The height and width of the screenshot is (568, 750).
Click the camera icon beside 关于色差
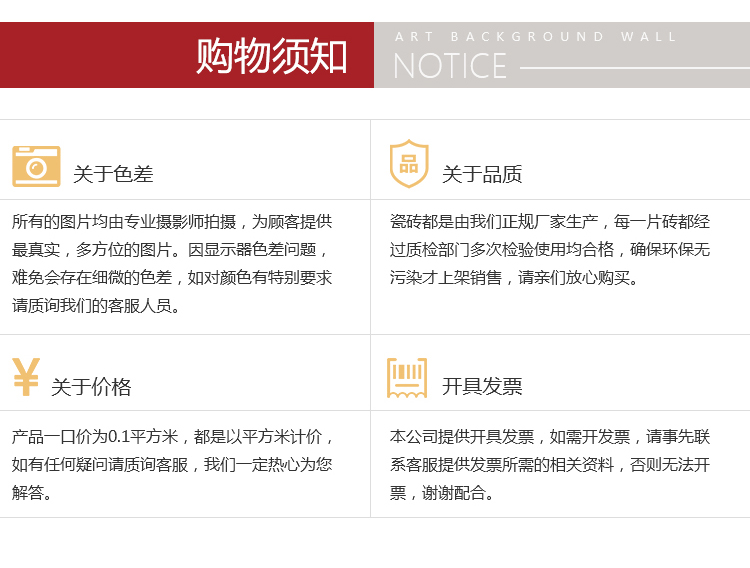36,166
